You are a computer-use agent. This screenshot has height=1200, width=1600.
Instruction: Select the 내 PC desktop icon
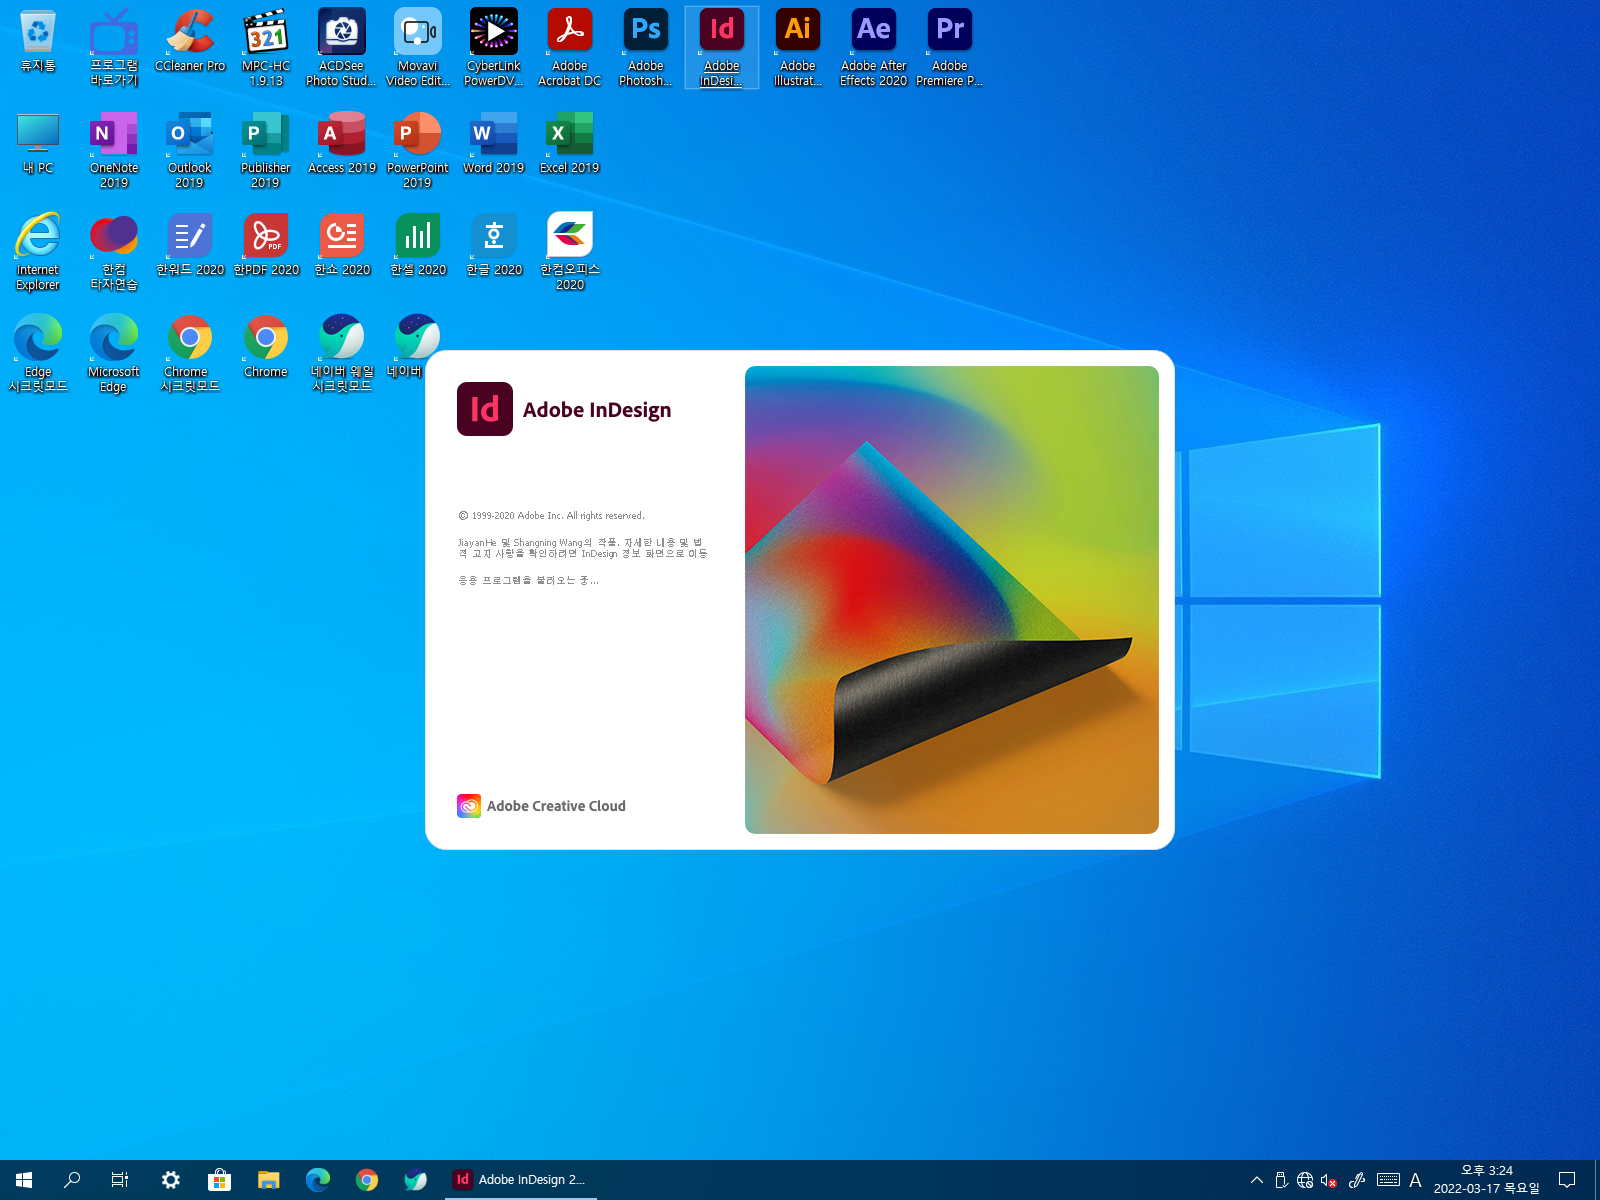coord(38,143)
